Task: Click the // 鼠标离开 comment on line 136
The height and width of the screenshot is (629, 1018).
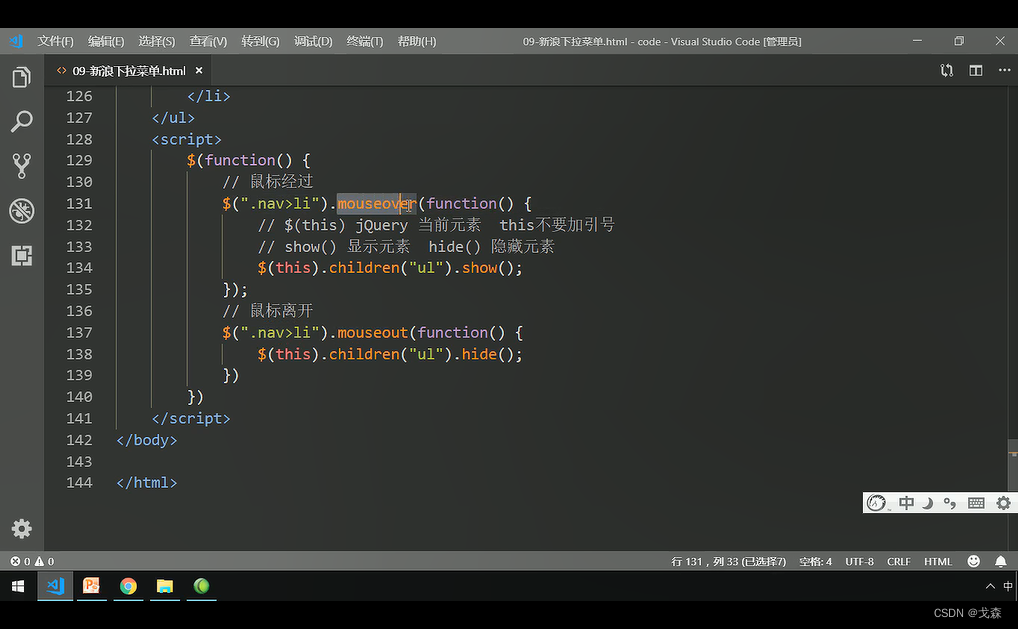Action: click(x=267, y=311)
